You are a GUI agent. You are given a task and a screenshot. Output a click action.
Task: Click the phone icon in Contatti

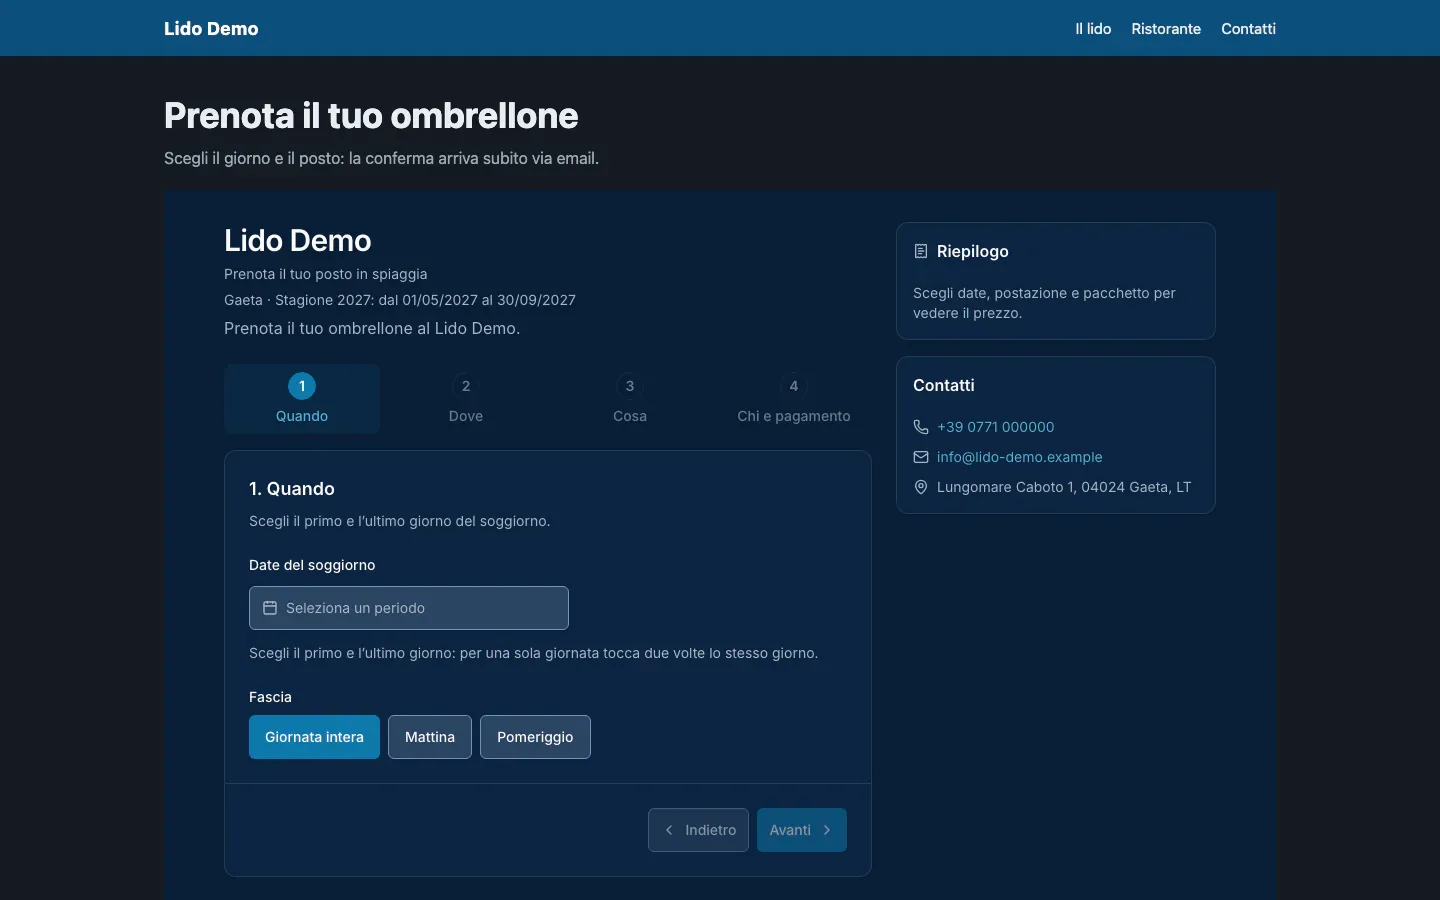921,427
